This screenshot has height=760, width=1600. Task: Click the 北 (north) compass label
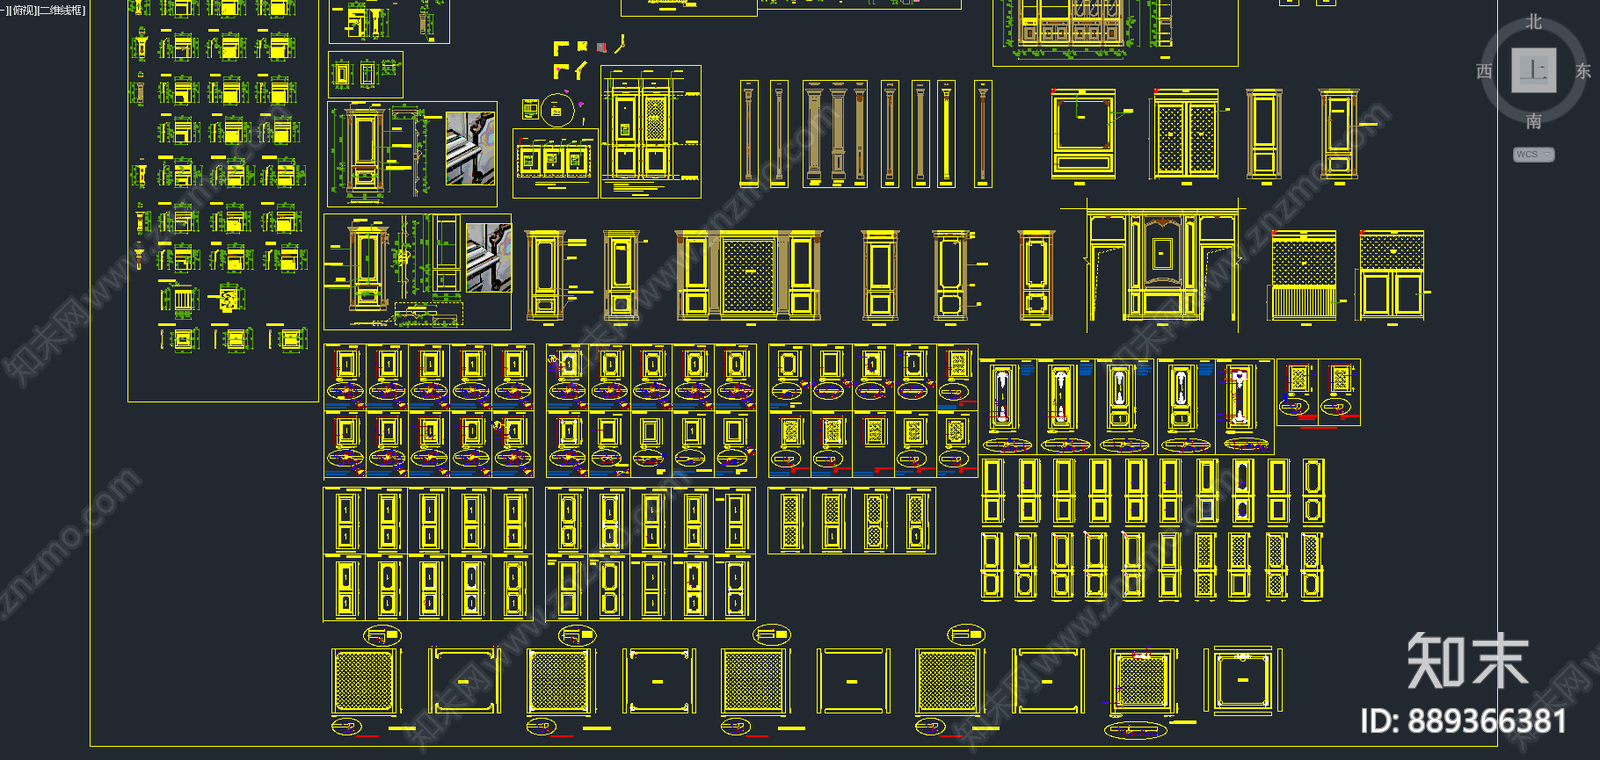[1533, 22]
